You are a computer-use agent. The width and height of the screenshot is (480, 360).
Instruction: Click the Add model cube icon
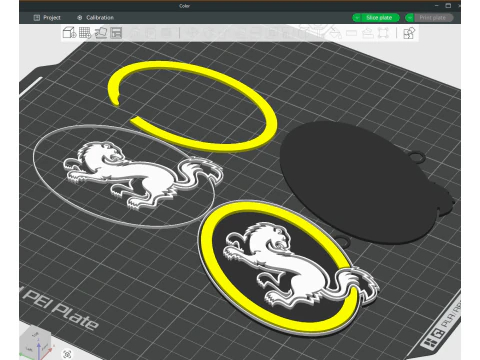pos(69,33)
